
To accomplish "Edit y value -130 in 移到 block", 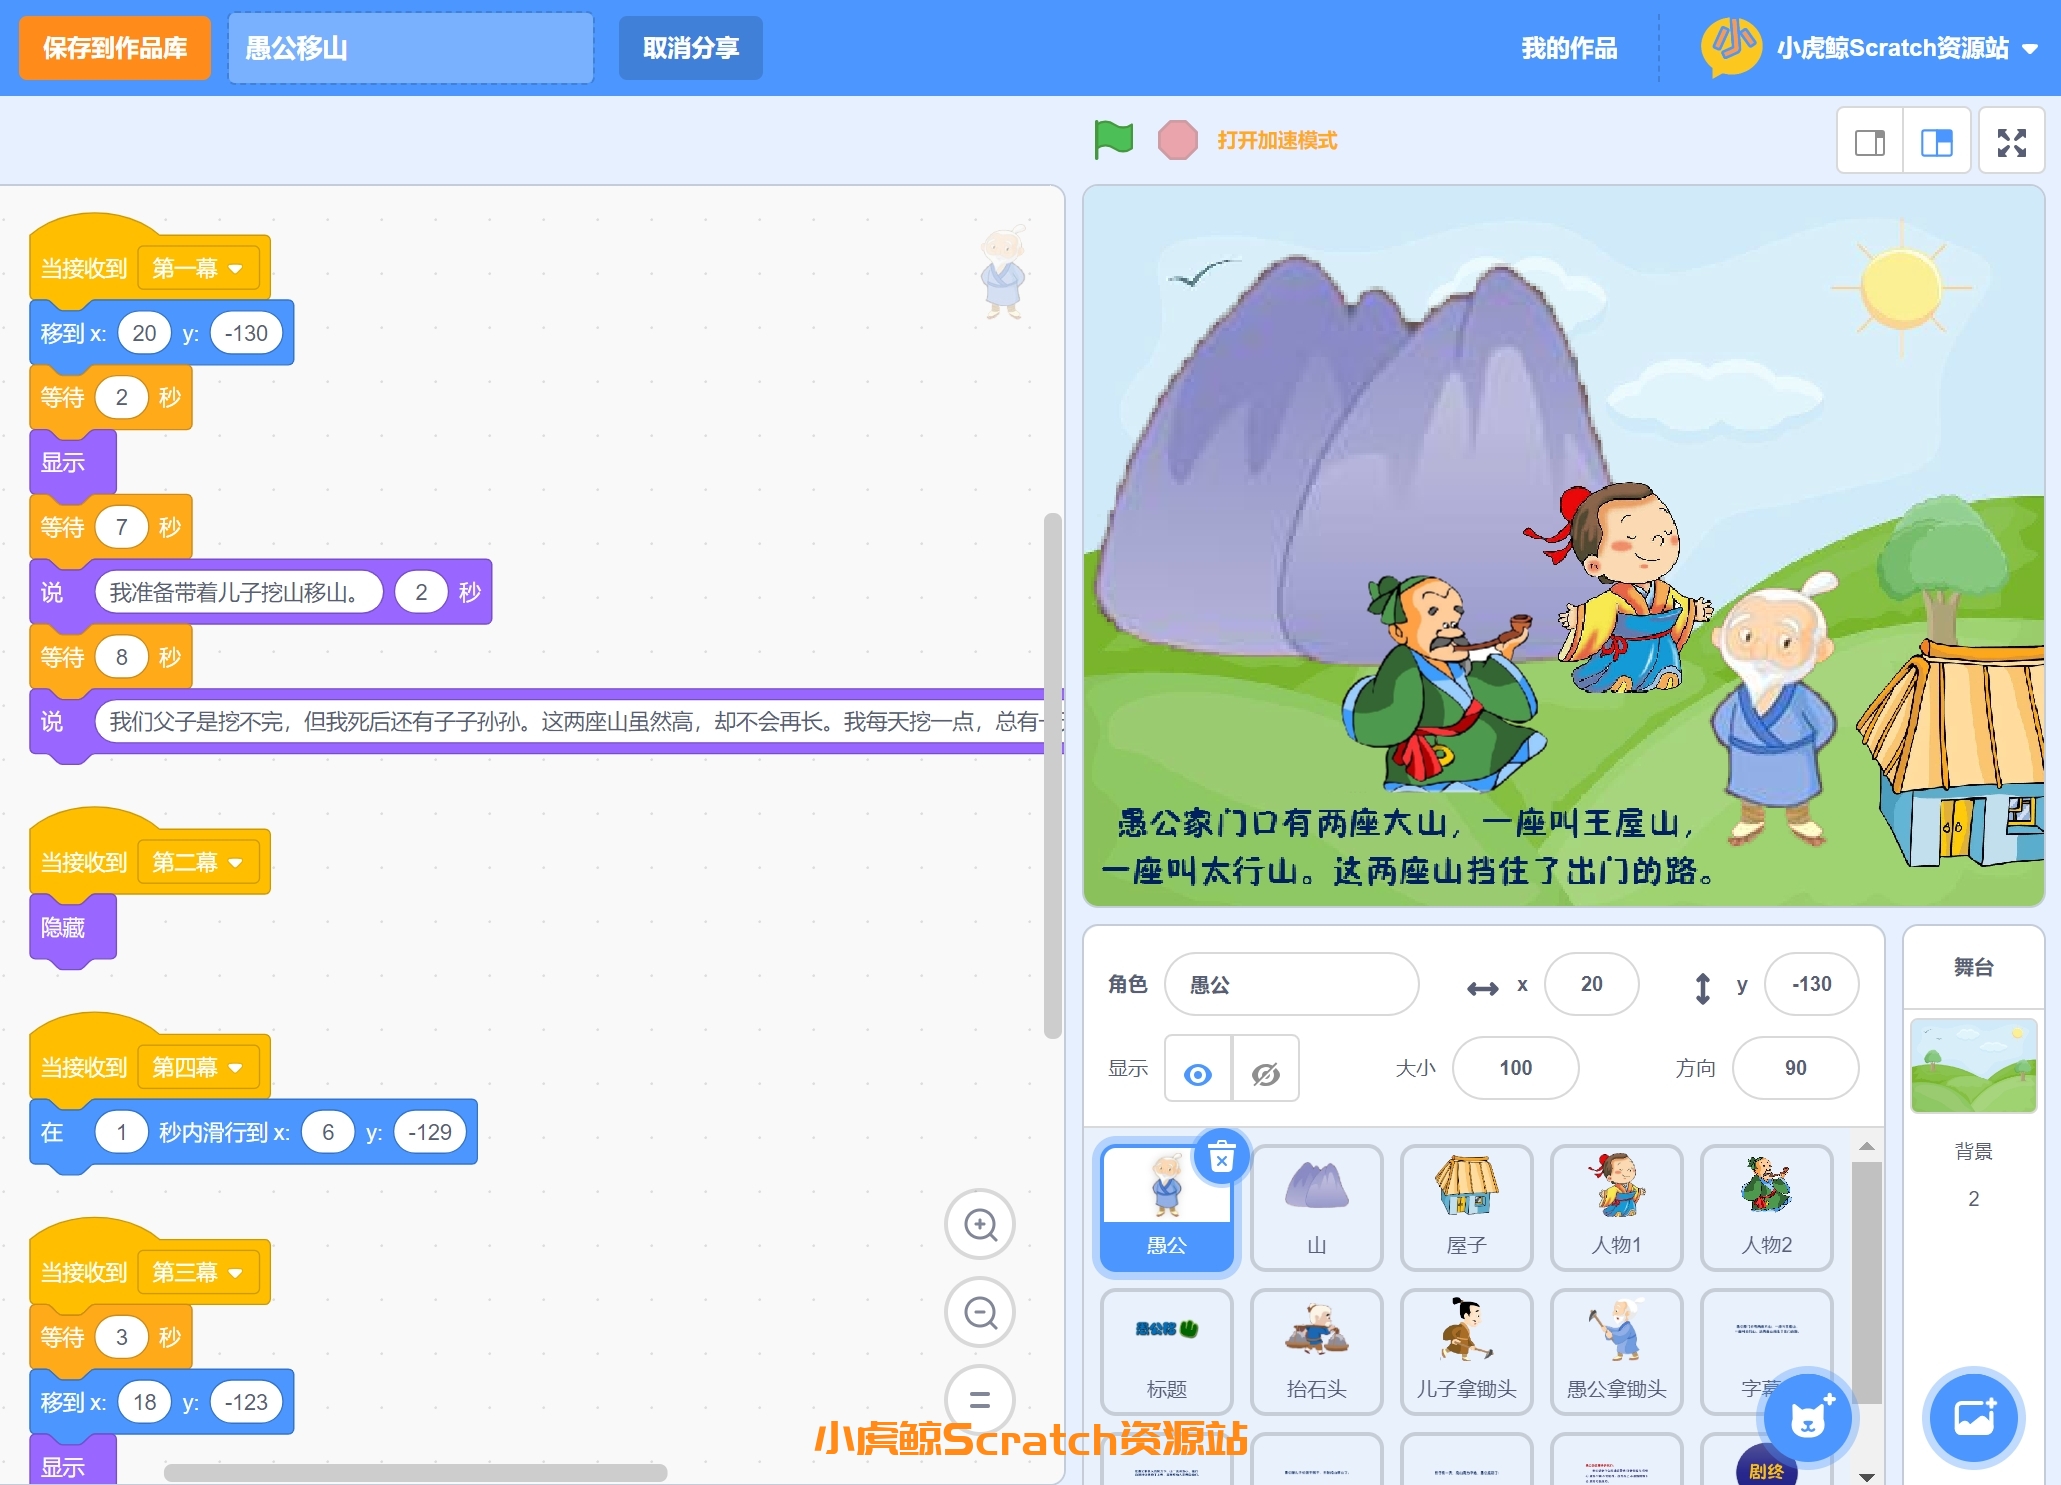I will point(246,333).
